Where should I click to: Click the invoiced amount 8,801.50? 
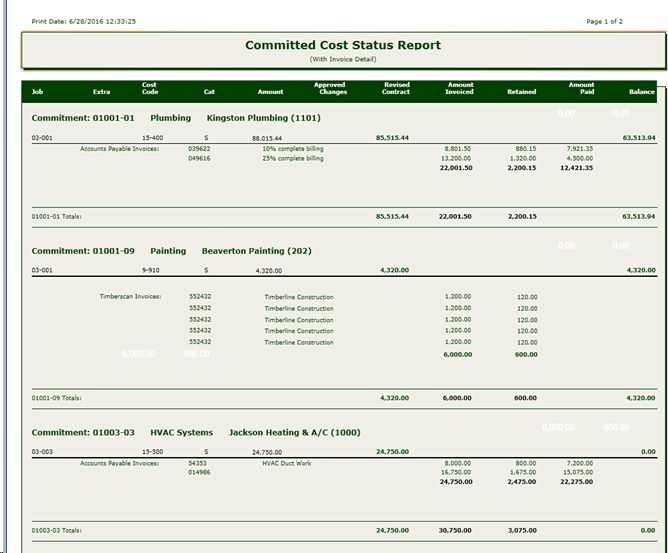click(458, 149)
